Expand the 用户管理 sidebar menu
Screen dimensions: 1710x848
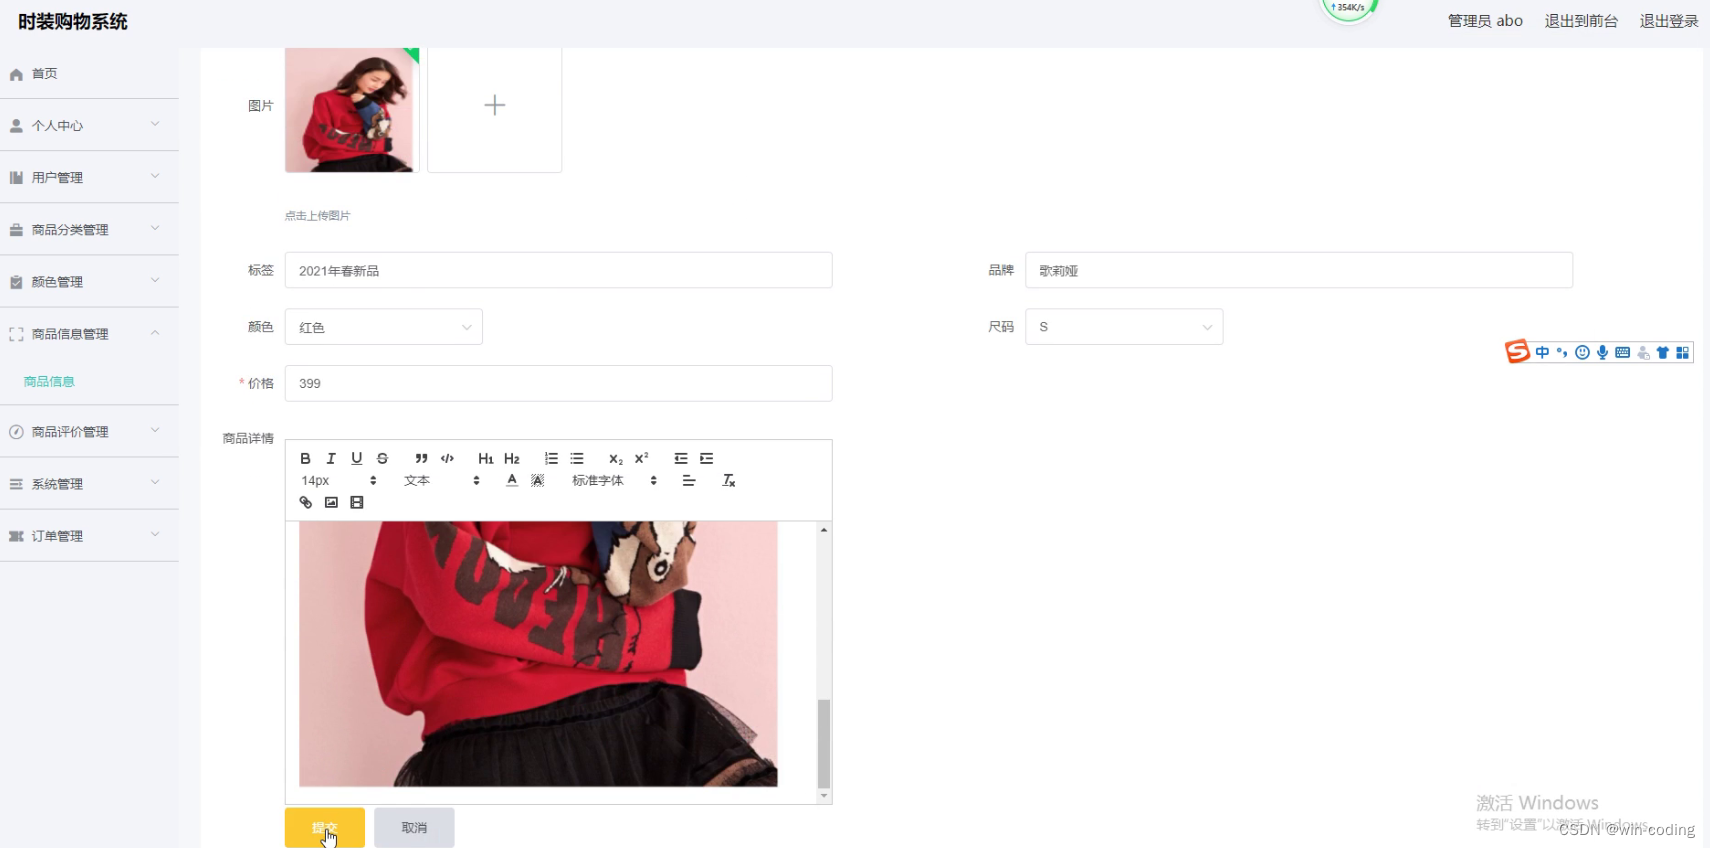[x=89, y=178]
